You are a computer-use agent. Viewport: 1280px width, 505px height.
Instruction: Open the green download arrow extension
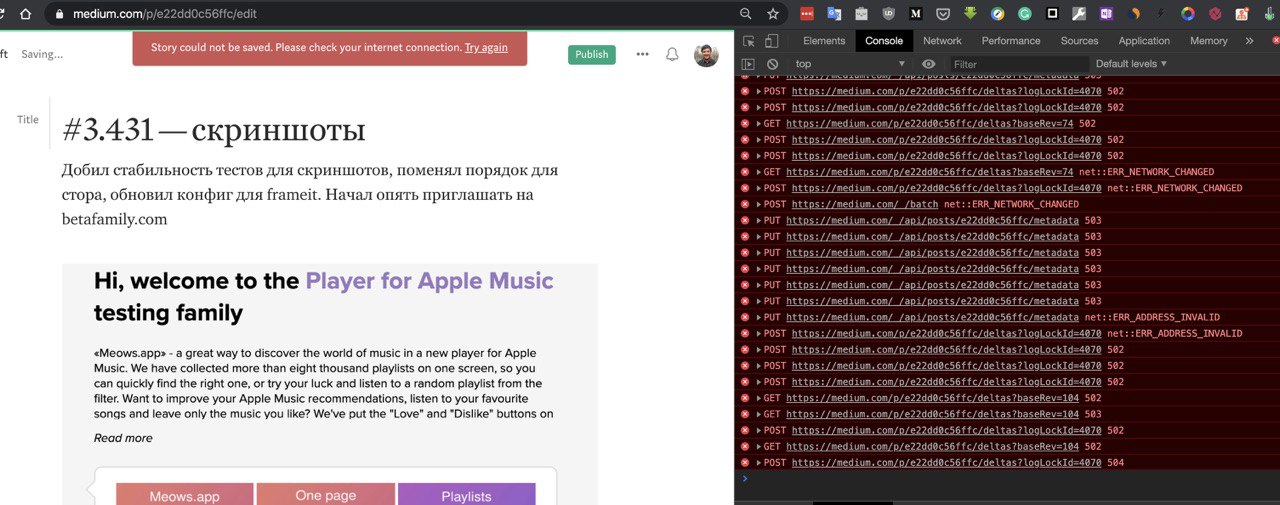[970, 14]
